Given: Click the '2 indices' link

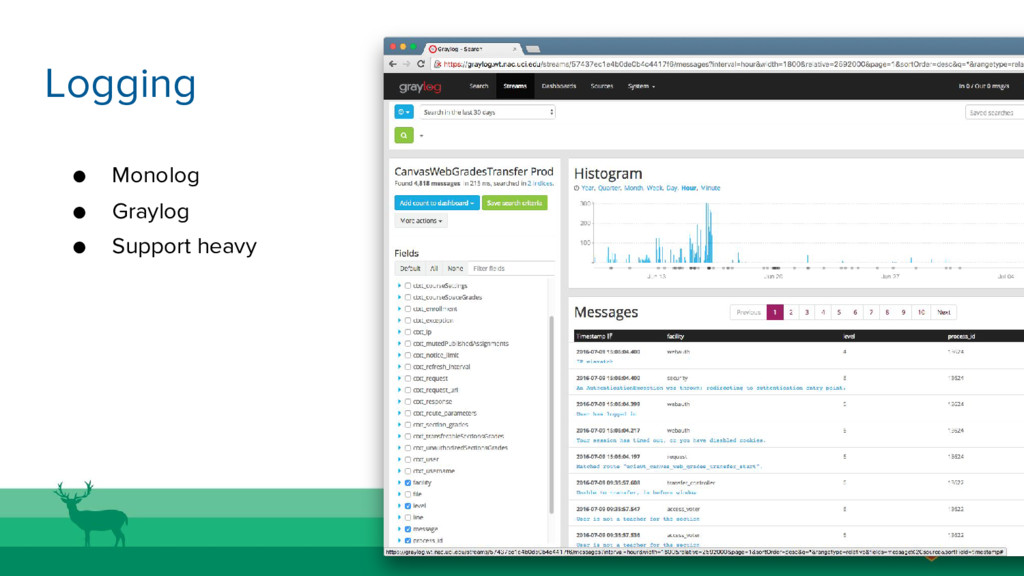Looking at the screenshot, I should point(540,184).
